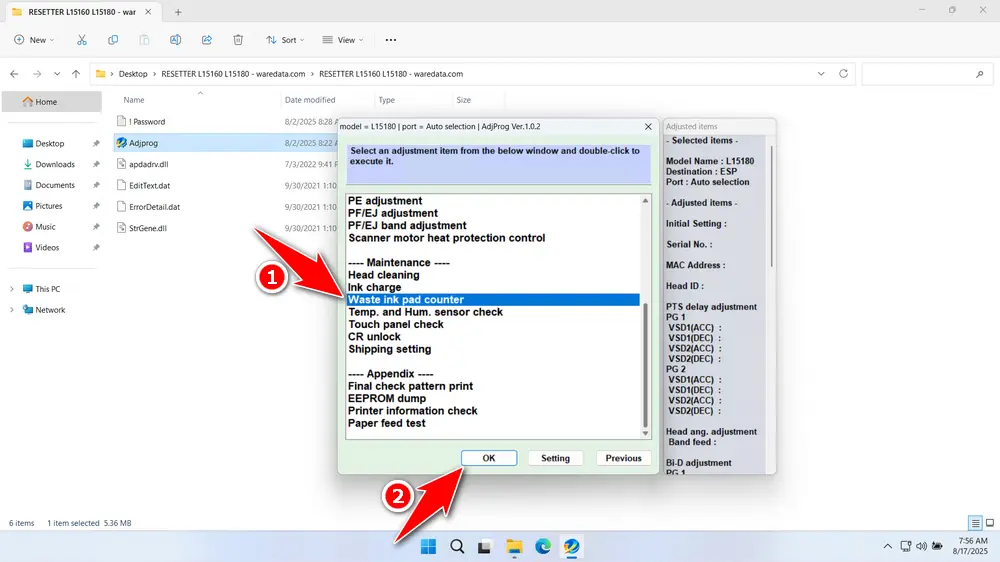The width and height of the screenshot is (1000, 562).
Task: Open the Sort dropdown
Action: click(x=285, y=40)
